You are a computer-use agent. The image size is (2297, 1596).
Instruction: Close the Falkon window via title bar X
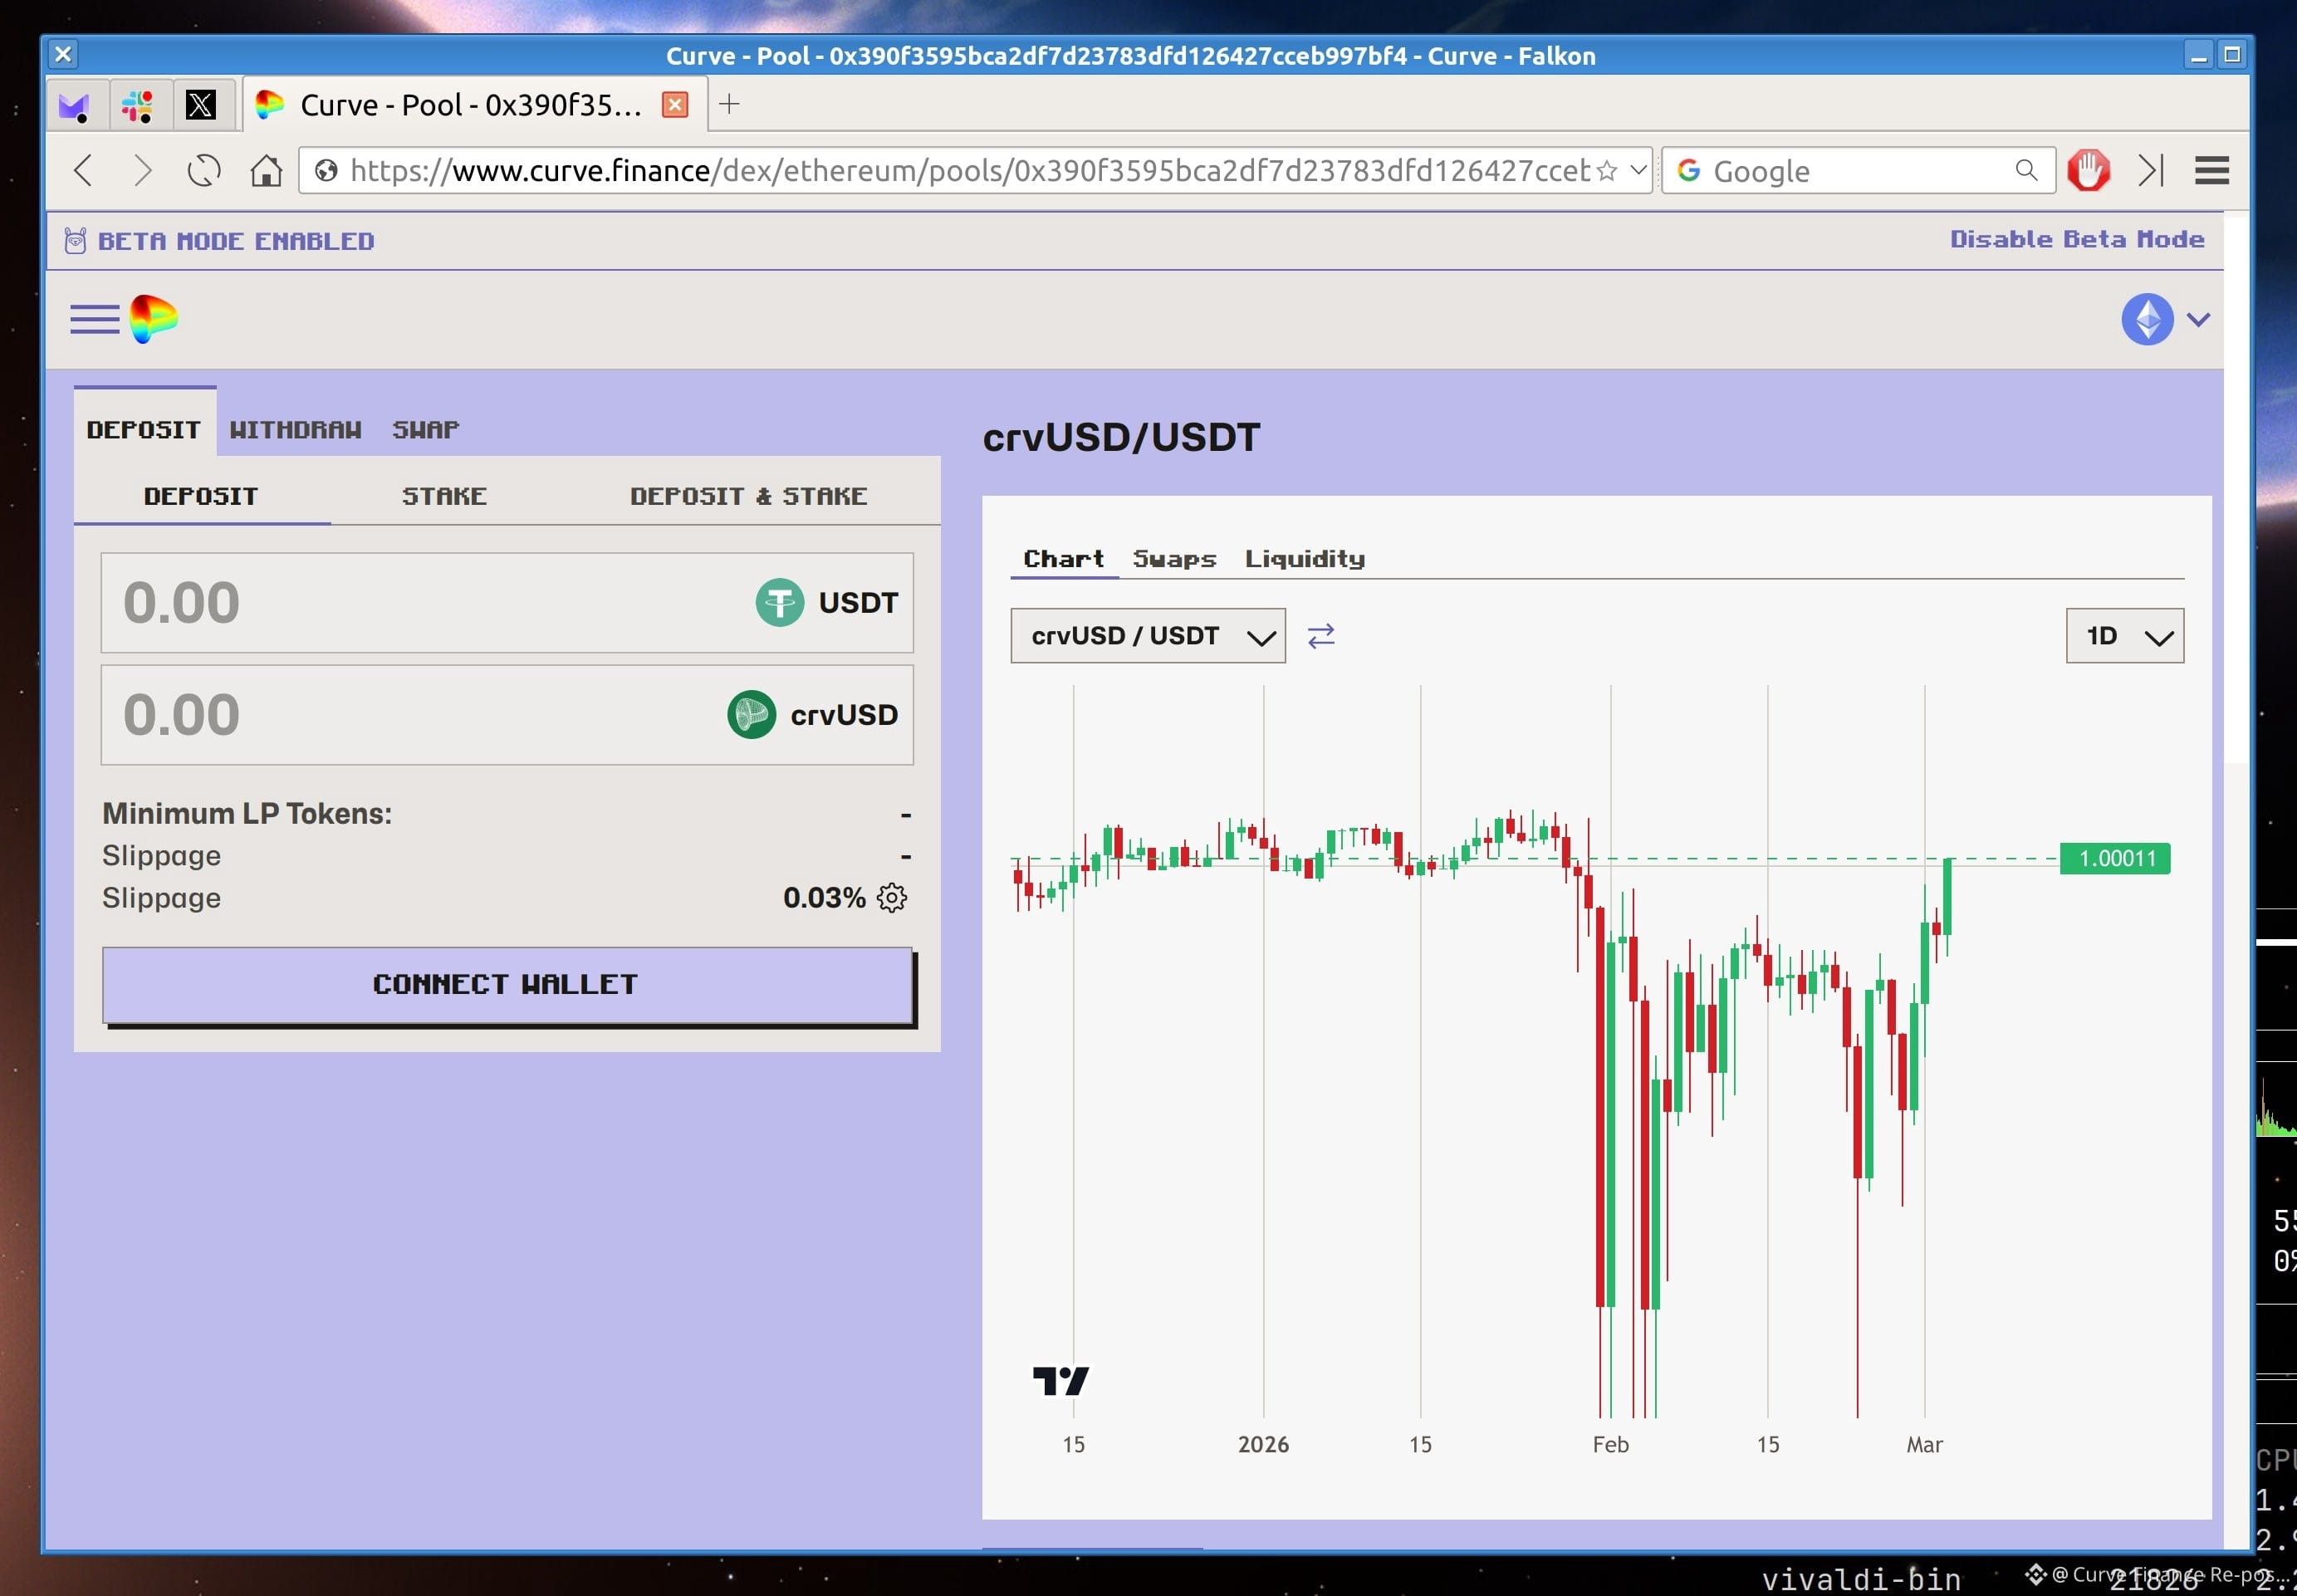63,54
